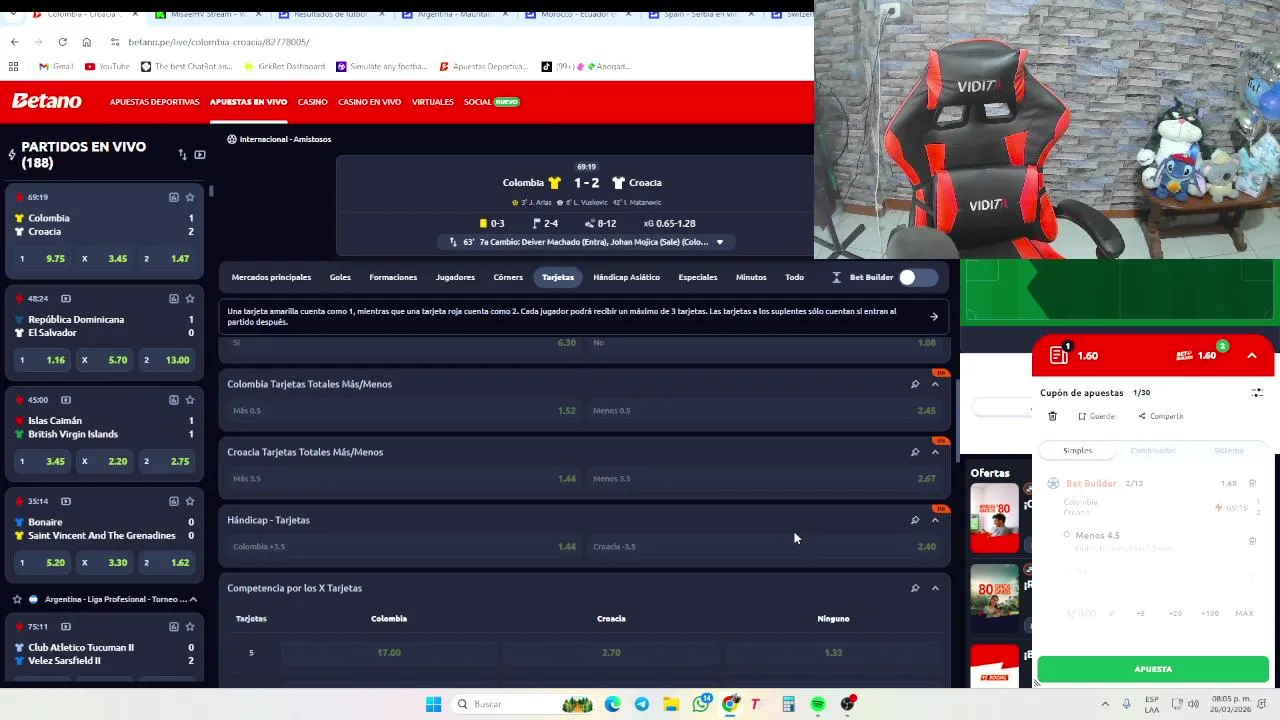
Task: Open bet slip settings sliders icon
Action: tap(1257, 393)
